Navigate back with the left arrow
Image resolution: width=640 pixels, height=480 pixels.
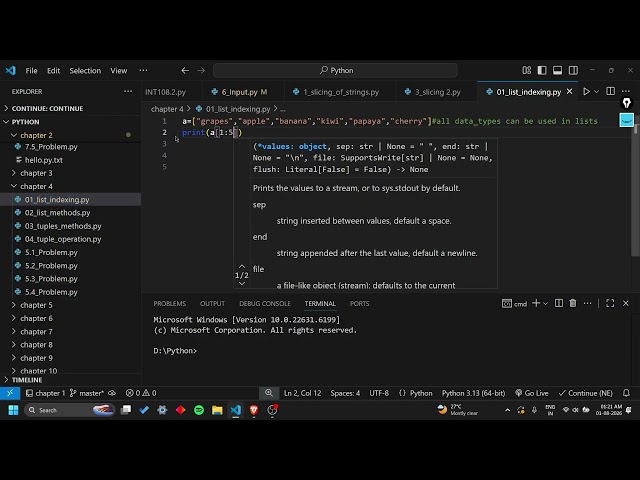coord(185,71)
